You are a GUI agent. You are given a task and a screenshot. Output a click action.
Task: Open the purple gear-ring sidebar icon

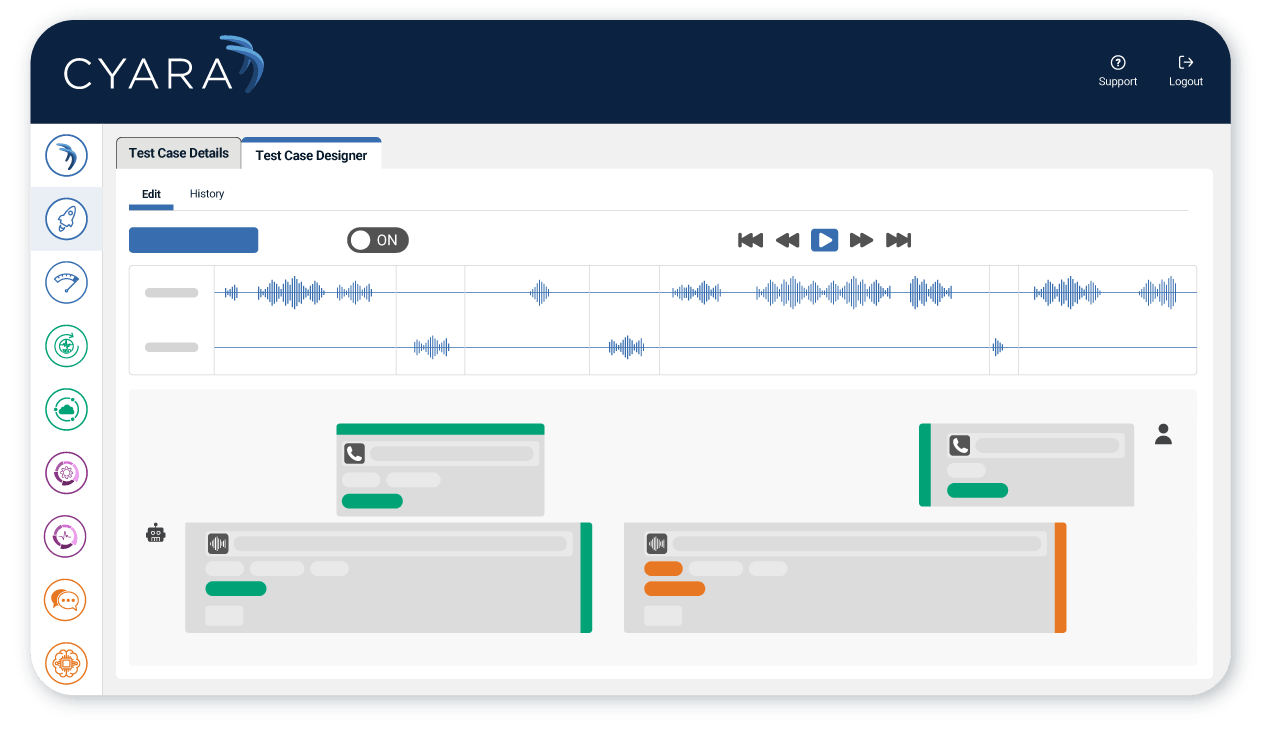click(66, 473)
